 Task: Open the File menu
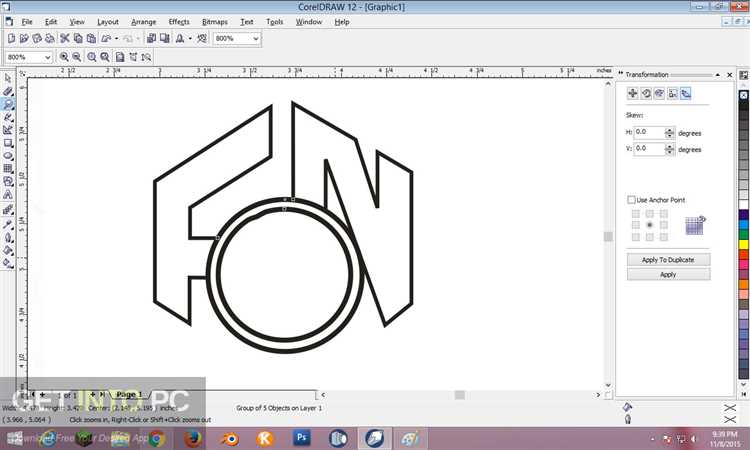pyautogui.click(x=27, y=22)
